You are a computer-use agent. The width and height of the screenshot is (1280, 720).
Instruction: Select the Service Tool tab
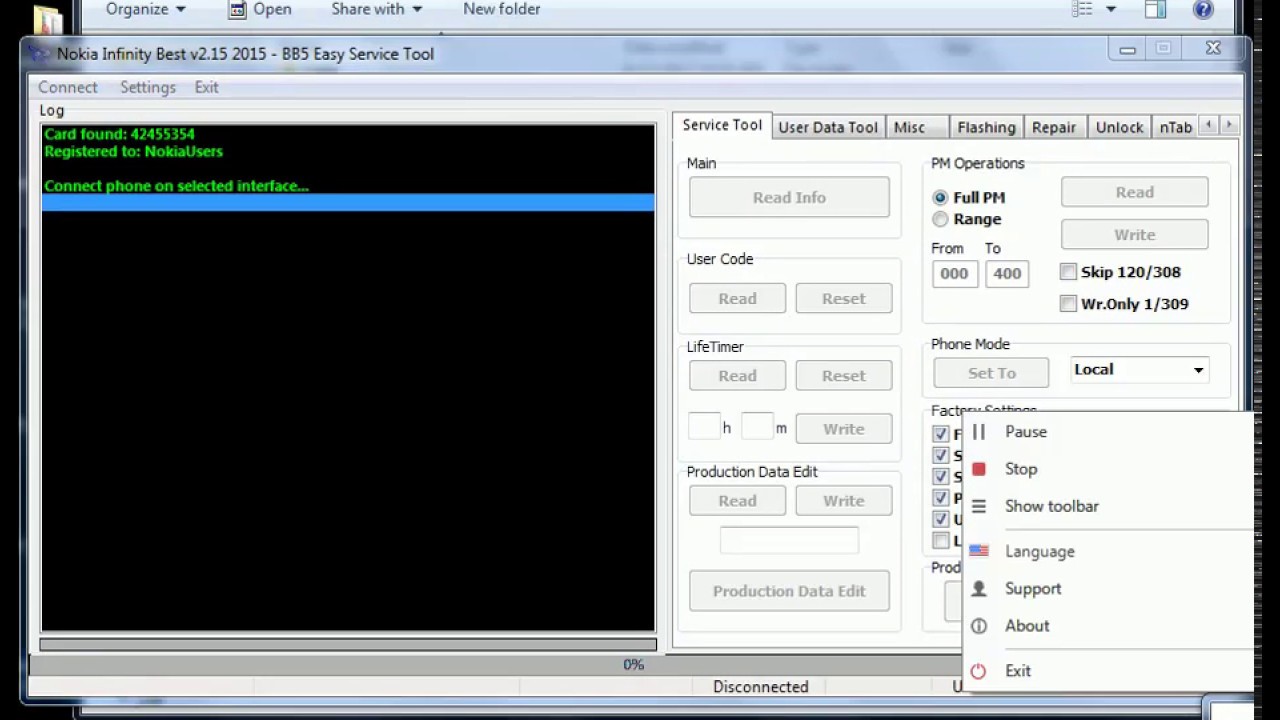pos(722,125)
